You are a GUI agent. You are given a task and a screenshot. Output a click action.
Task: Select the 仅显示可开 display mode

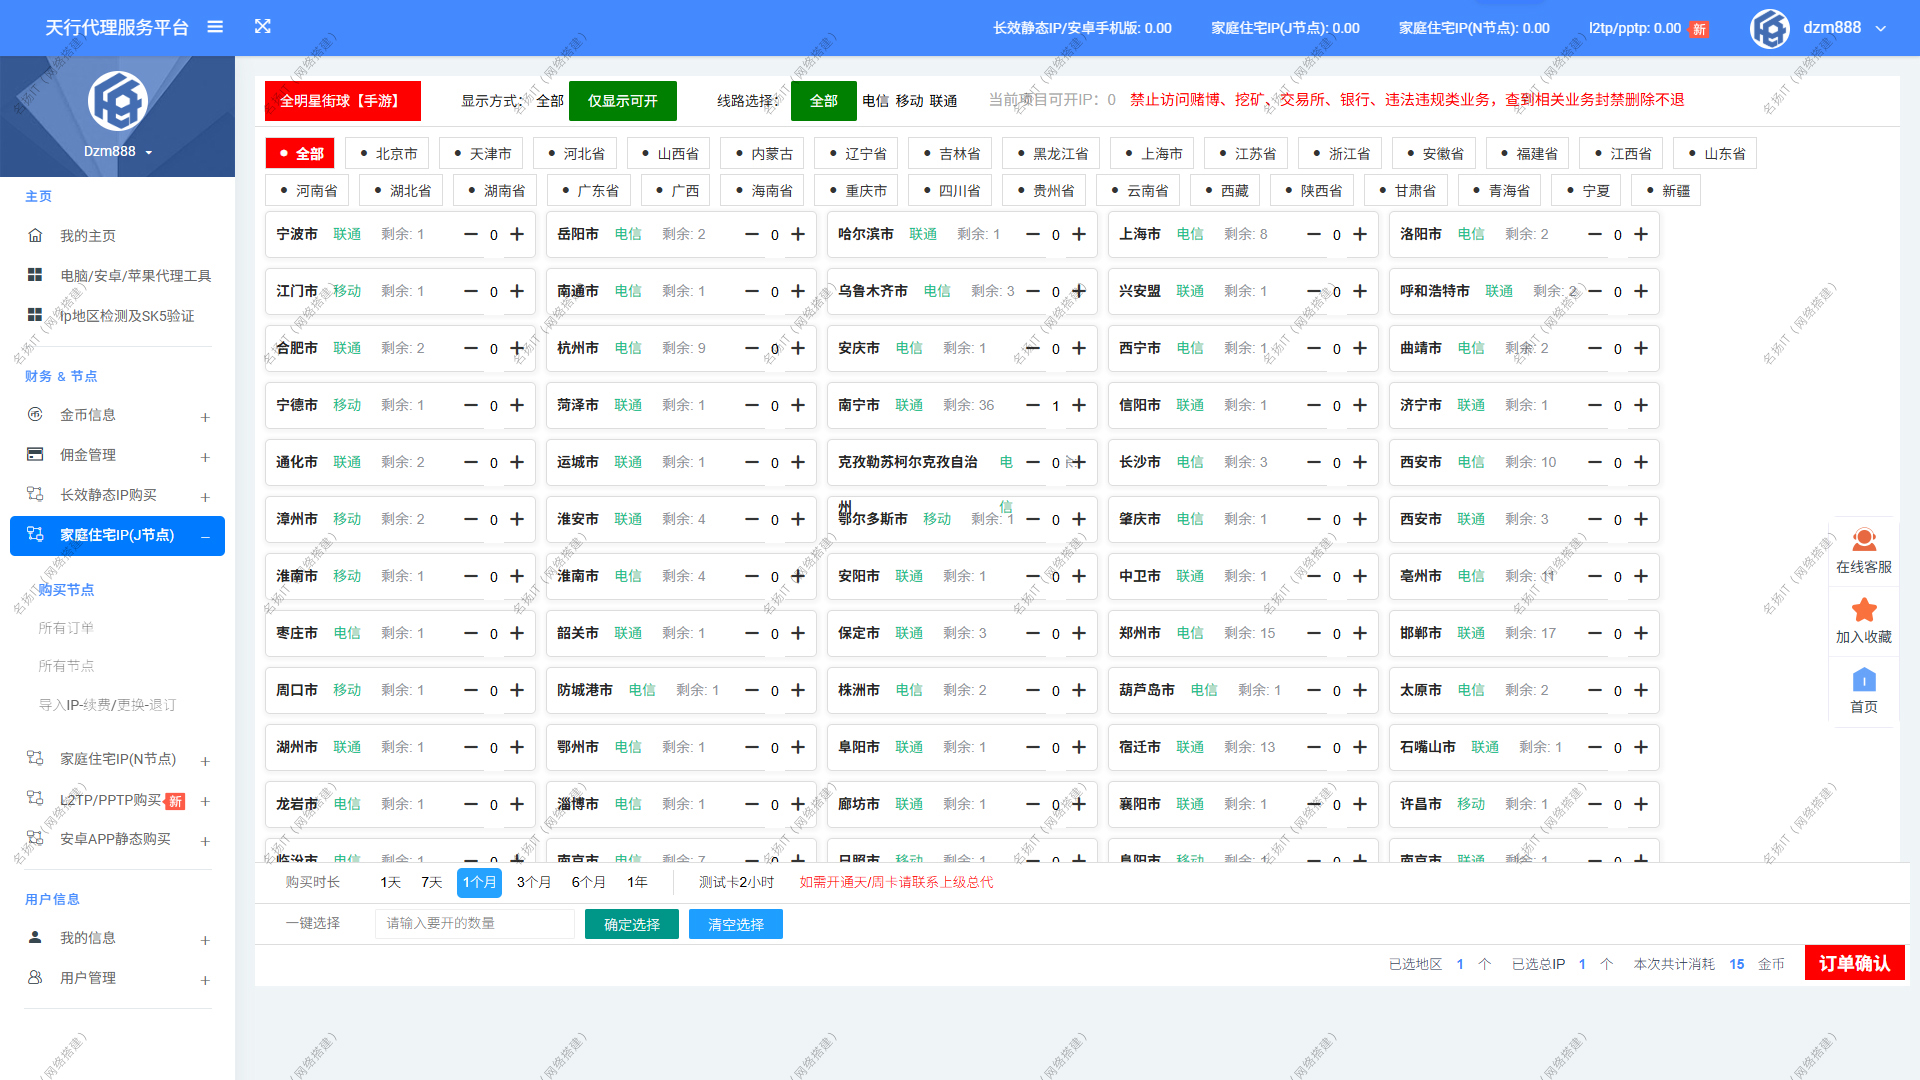click(x=622, y=101)
